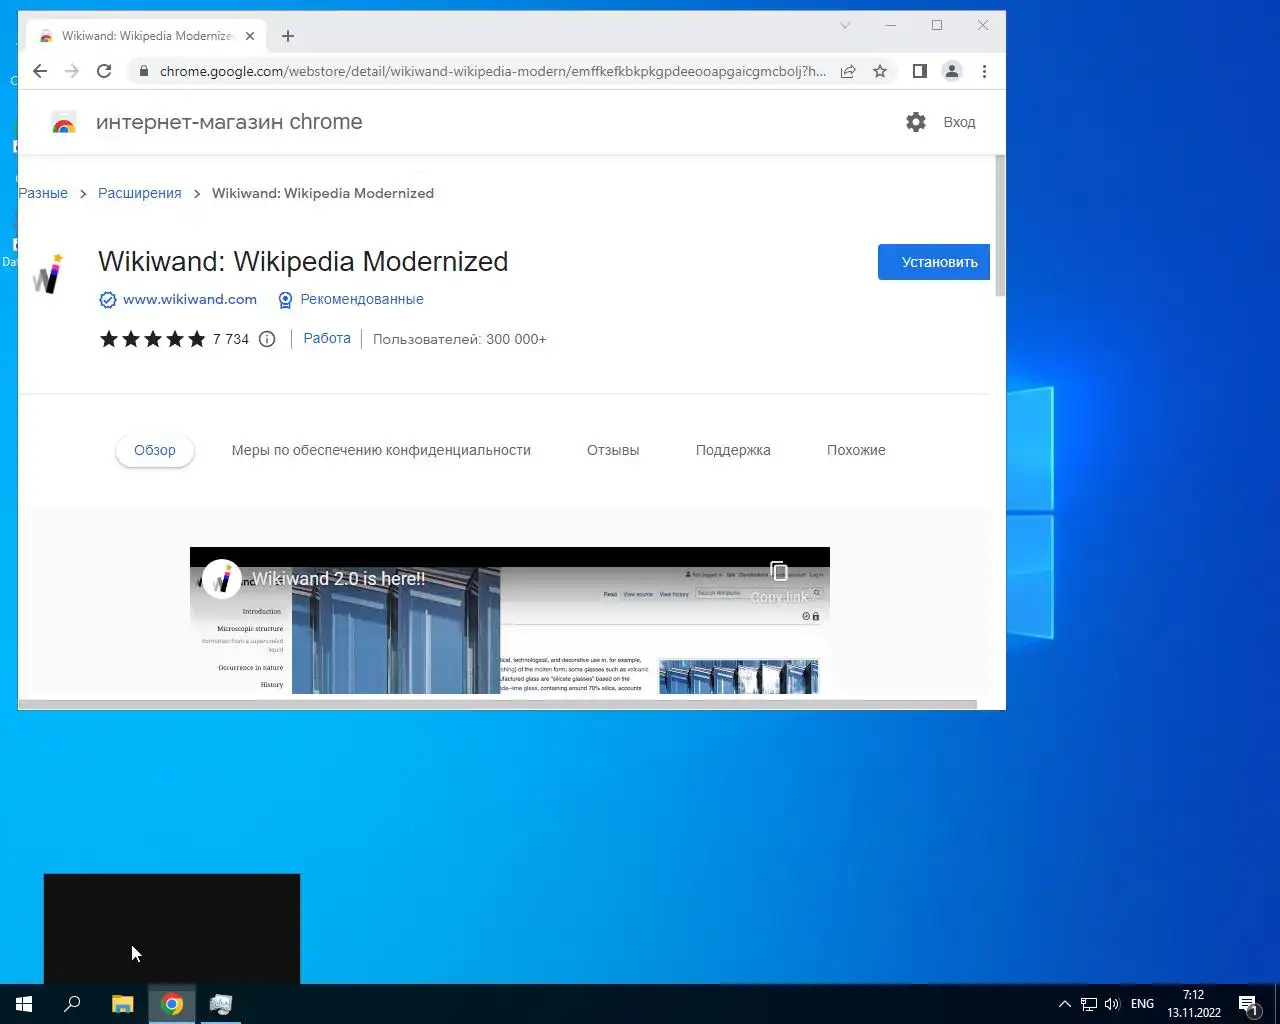1280x1024 pixels.
Task: Show hidden tray icons
Action: 1064,1004
